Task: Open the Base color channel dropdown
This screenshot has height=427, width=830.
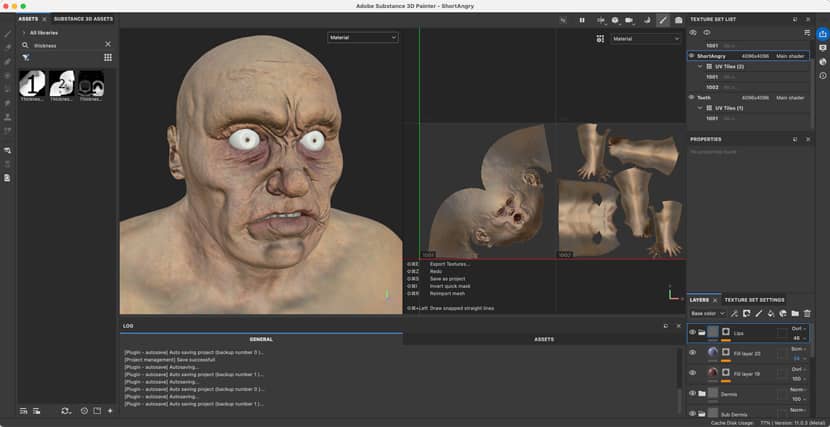Action: pyautogui.click(x=708, y=314)
